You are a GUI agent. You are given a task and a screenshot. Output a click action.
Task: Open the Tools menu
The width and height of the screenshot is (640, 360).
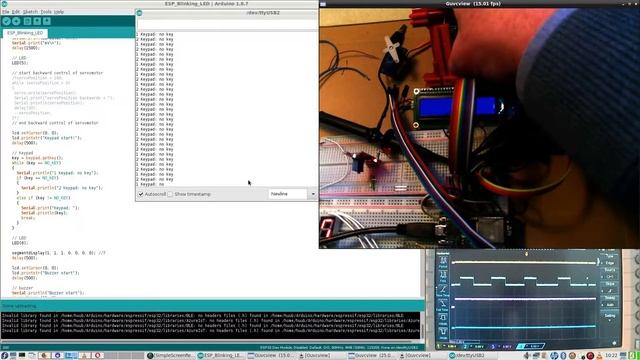point(46,12)
